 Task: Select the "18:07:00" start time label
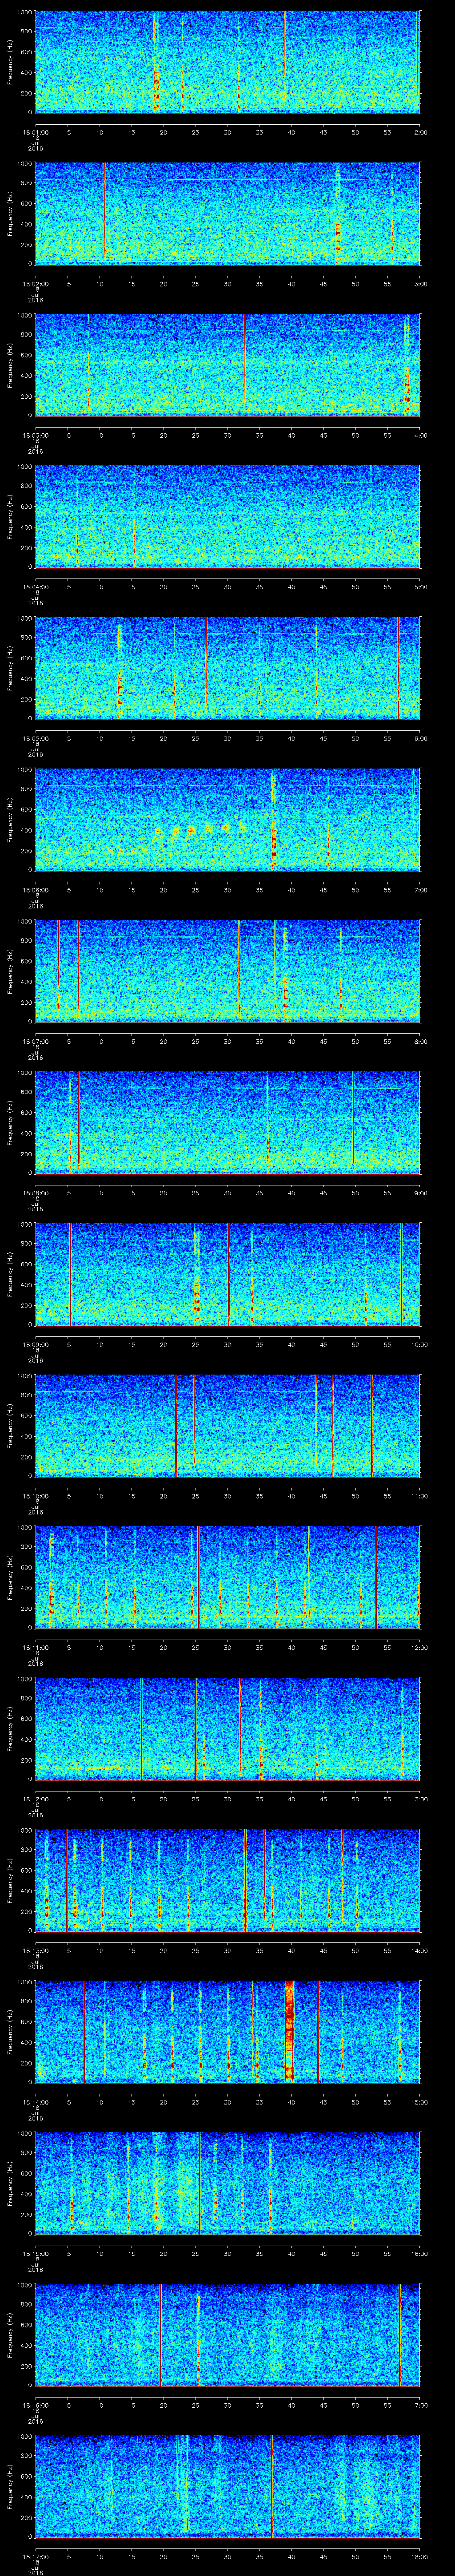(x=35, y=1041)
